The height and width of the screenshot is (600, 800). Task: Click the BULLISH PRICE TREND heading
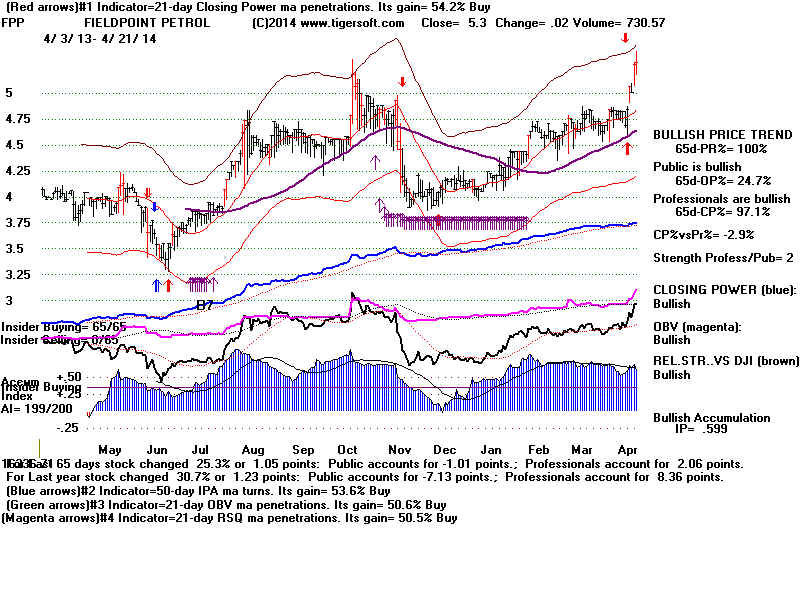coord(723,135)
